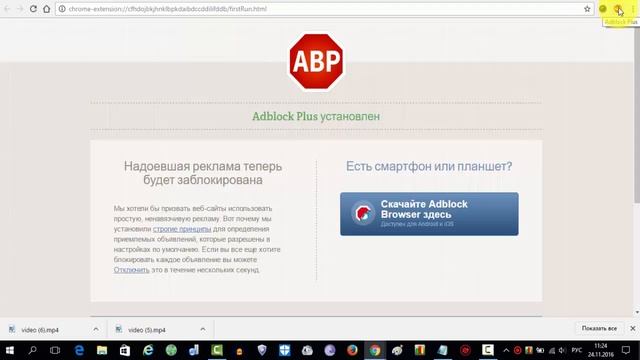Screen dimensions: 640x360
Task: Bookmark this page with the star icon
Action: pos(587,9)
